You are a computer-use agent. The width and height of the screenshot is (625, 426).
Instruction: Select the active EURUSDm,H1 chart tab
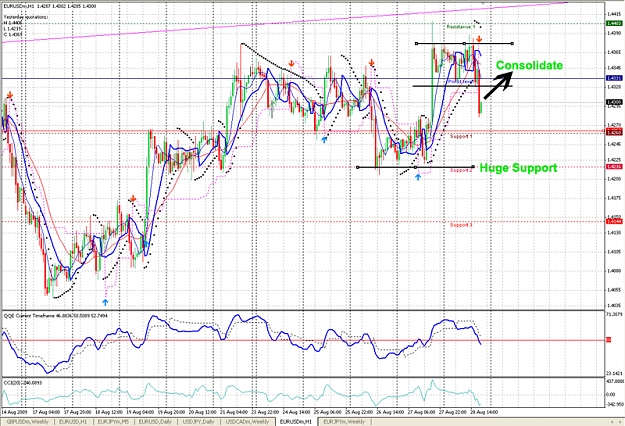pos(295,422)
